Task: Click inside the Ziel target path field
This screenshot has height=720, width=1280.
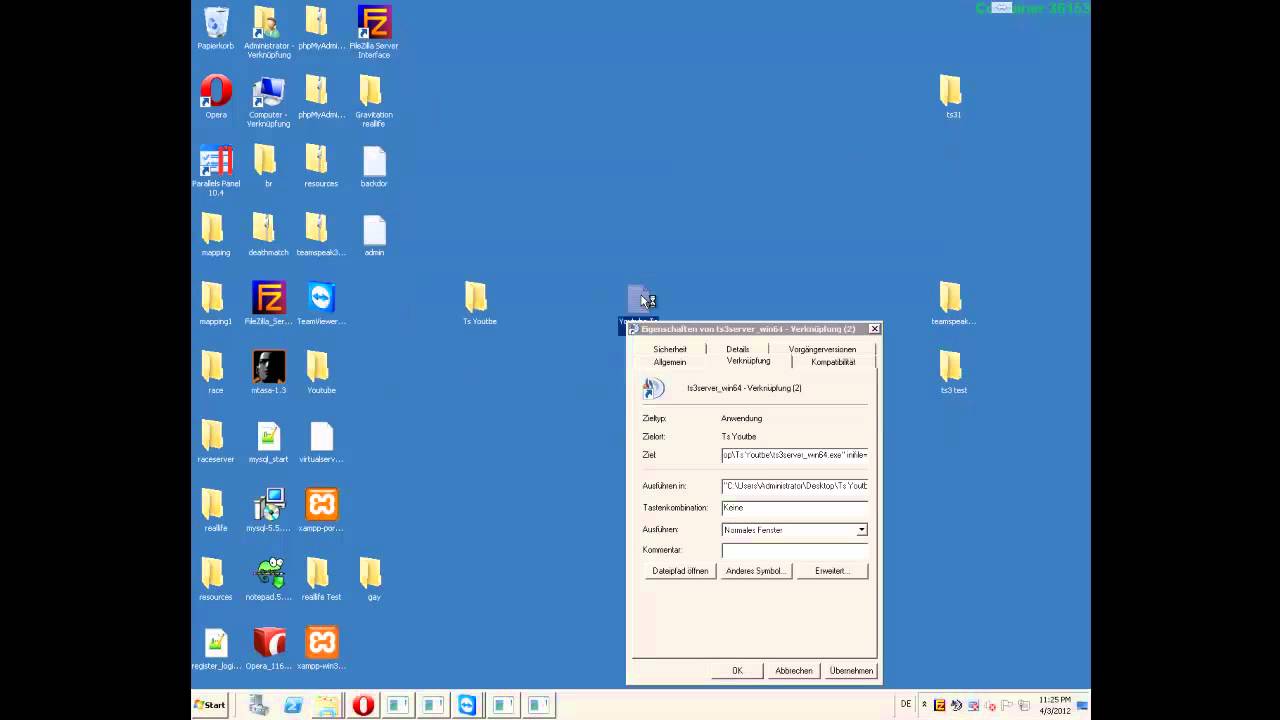Action: pos(794,455)
